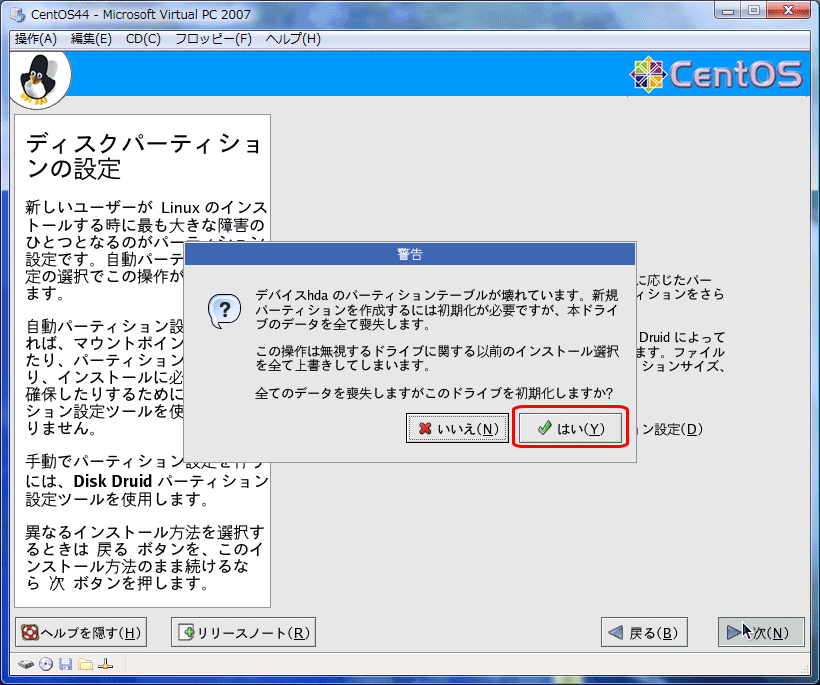The height and width of the screenshot is (685, 820).
Task: Click the CentOS44 - Microsoft Virtual PC 2007 title
Action: [141, 15]
